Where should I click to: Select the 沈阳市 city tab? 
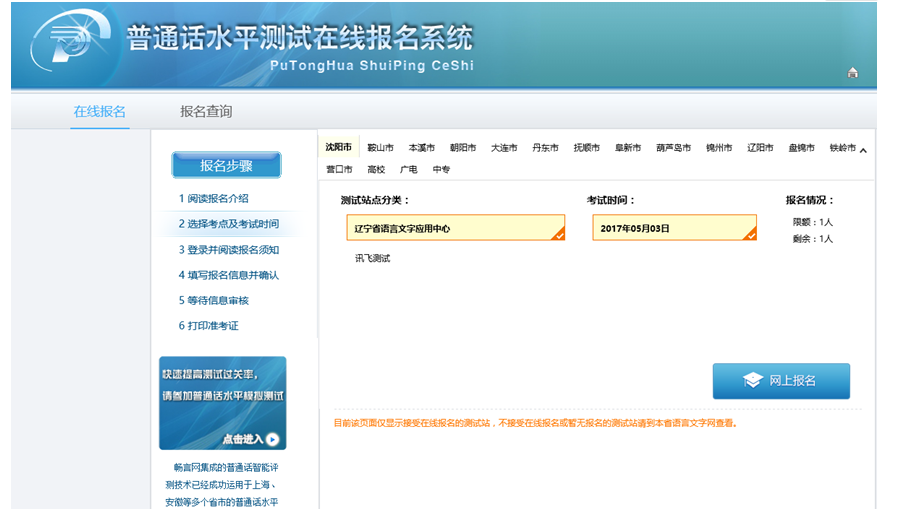[x=338, y=147]
